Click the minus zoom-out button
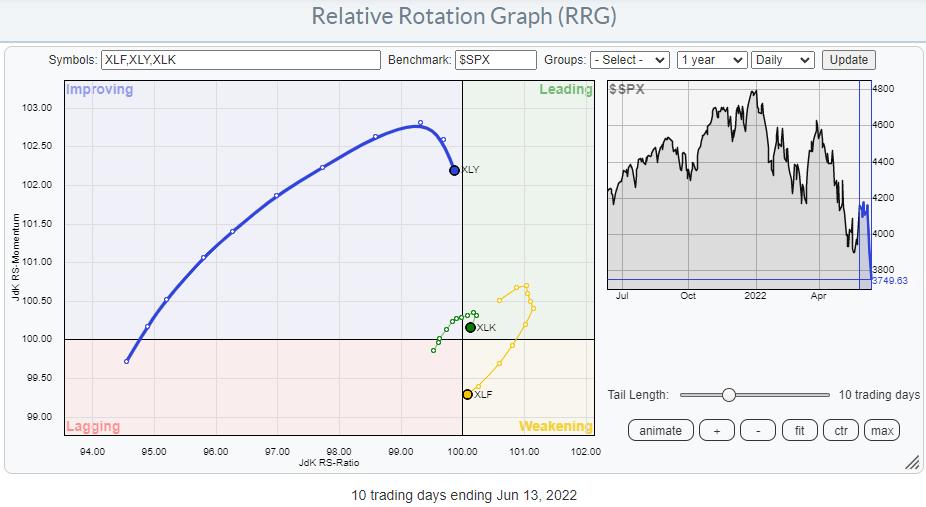This screenshot has height=507, width=926. [758, 430]
